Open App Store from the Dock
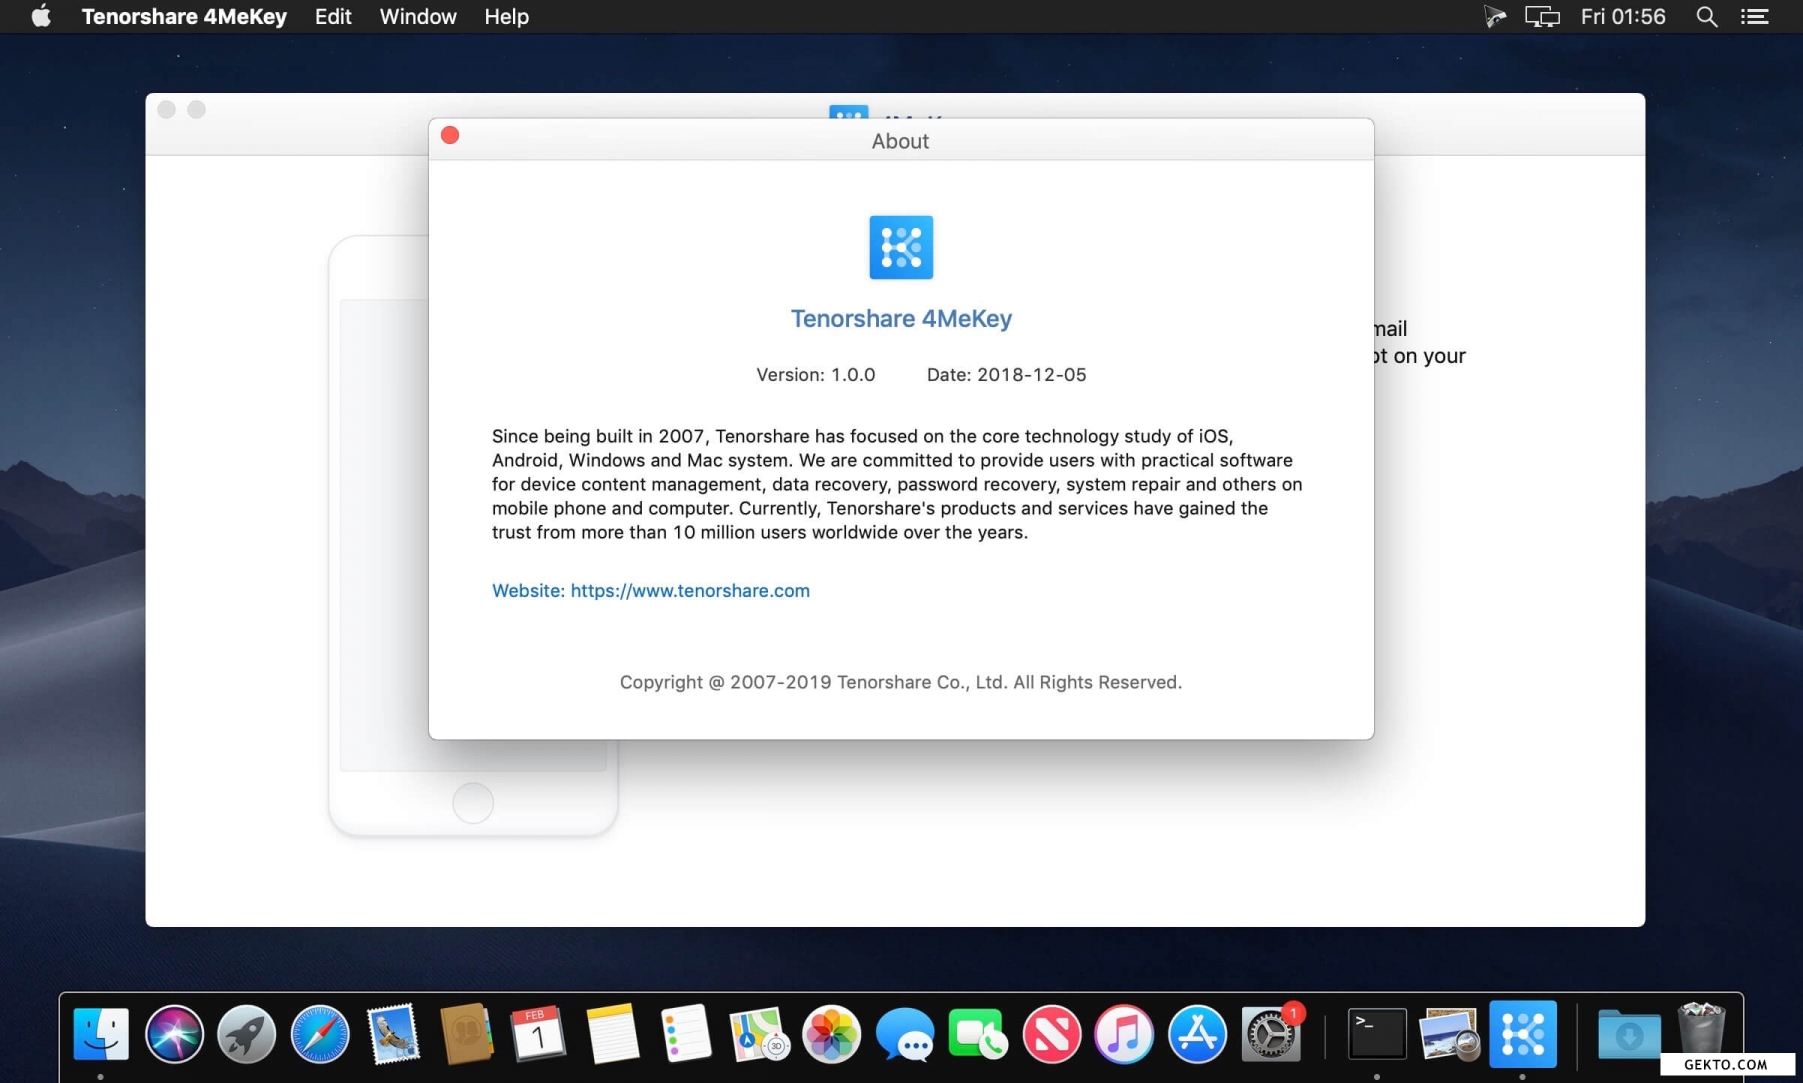This screenshot has height=1083, width=1803. [1197, 1033]
